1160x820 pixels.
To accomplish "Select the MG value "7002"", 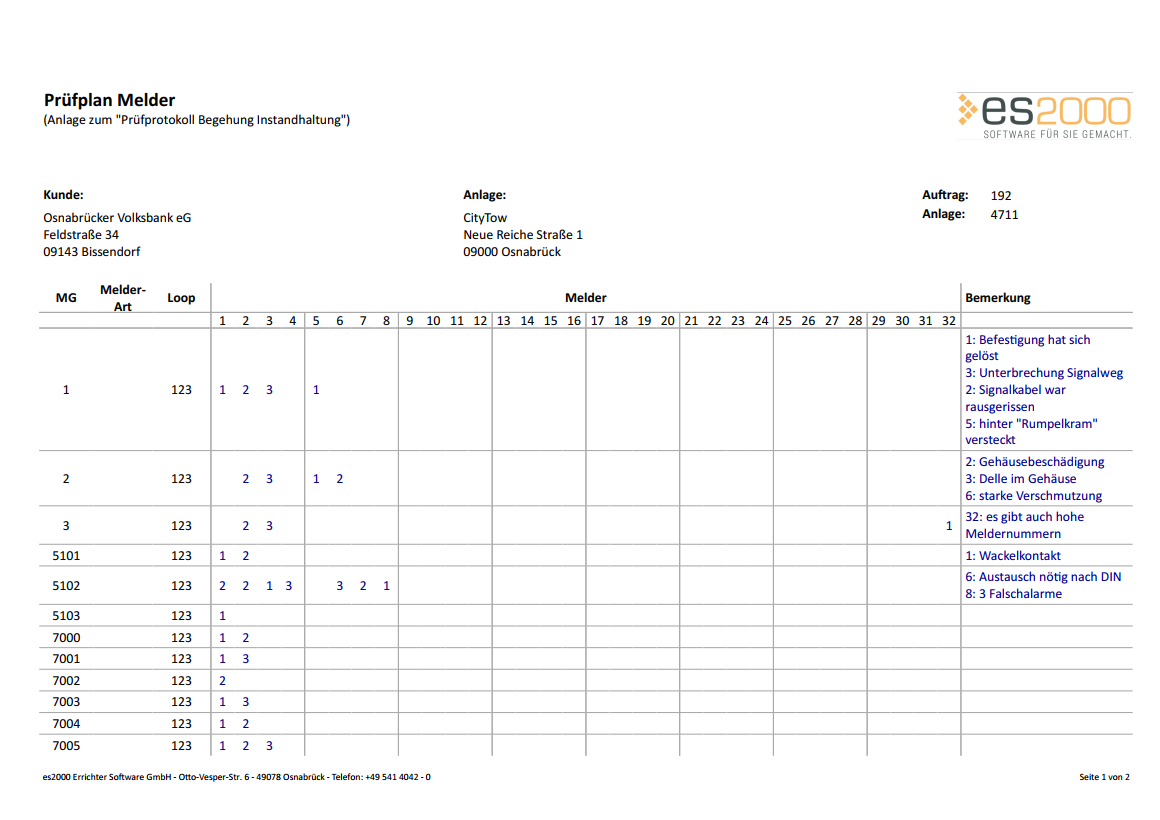I will (66, 681).
